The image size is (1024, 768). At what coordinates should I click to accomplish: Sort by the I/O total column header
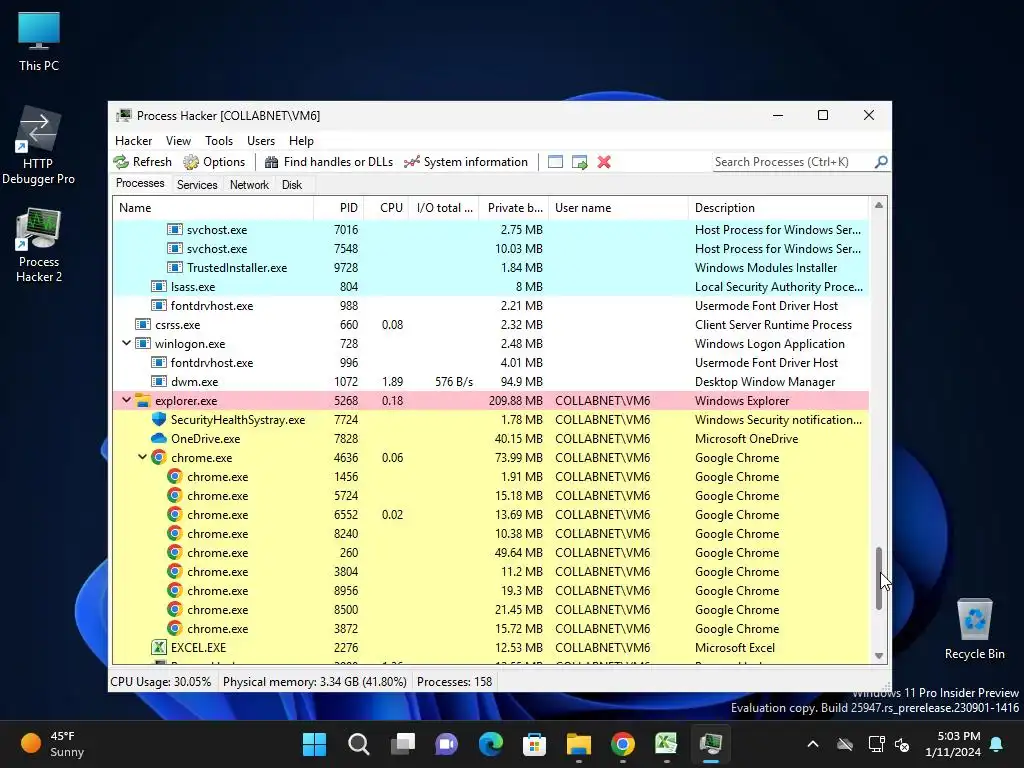(x=444, y=208)
